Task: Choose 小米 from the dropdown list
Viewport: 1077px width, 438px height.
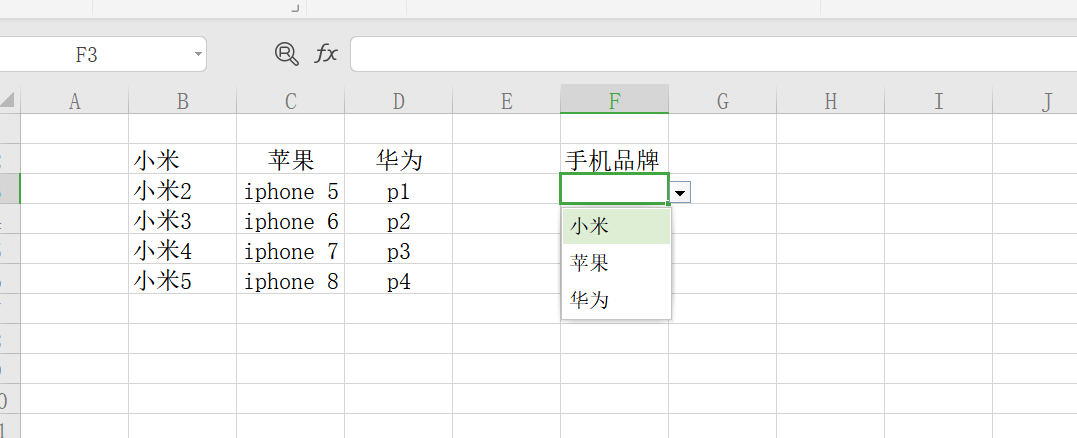Action: pyautogui.click(x=616, y=226)
